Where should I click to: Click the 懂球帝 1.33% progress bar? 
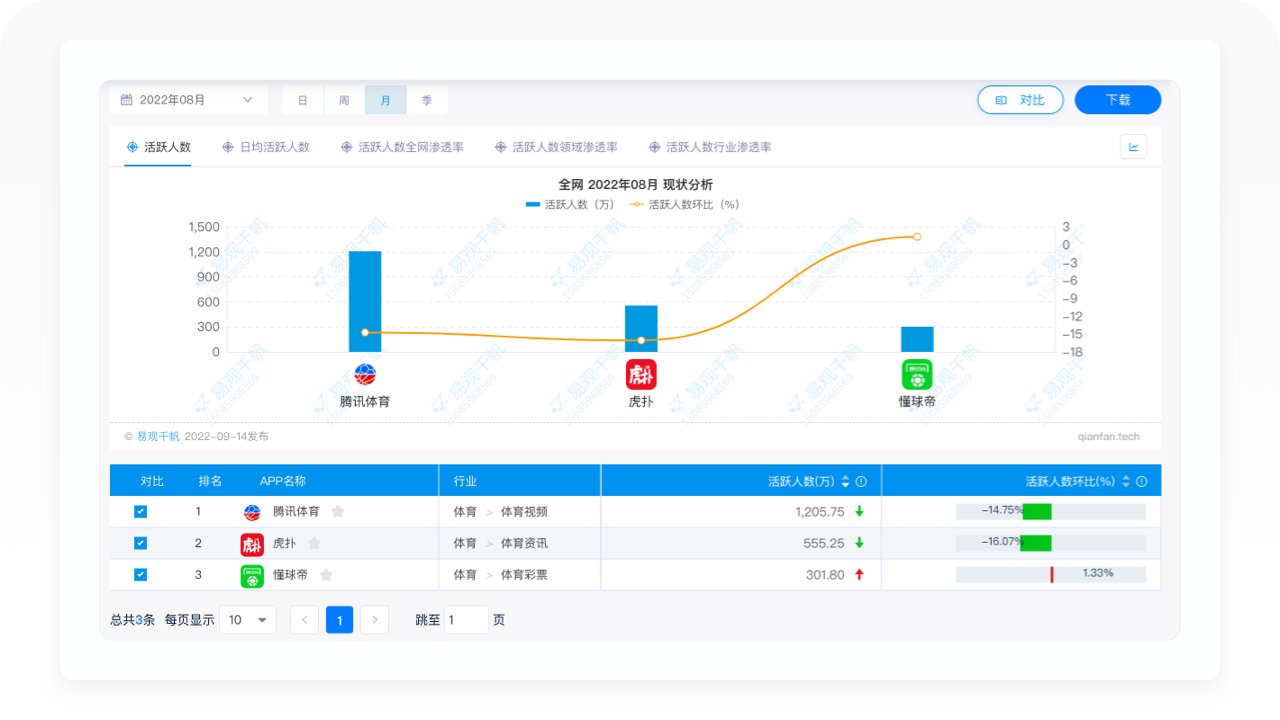(1050, 575)
